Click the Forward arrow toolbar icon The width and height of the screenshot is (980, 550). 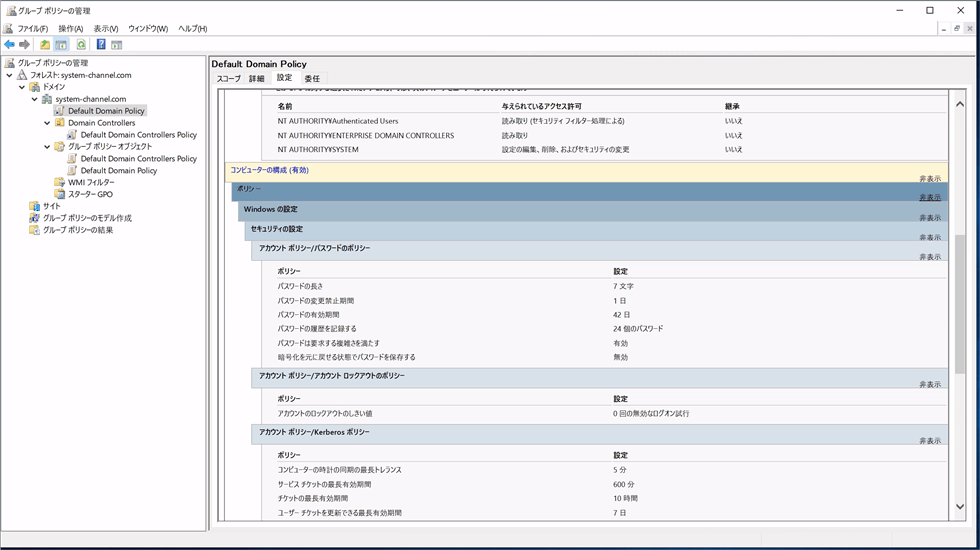[x=25, y=44]
